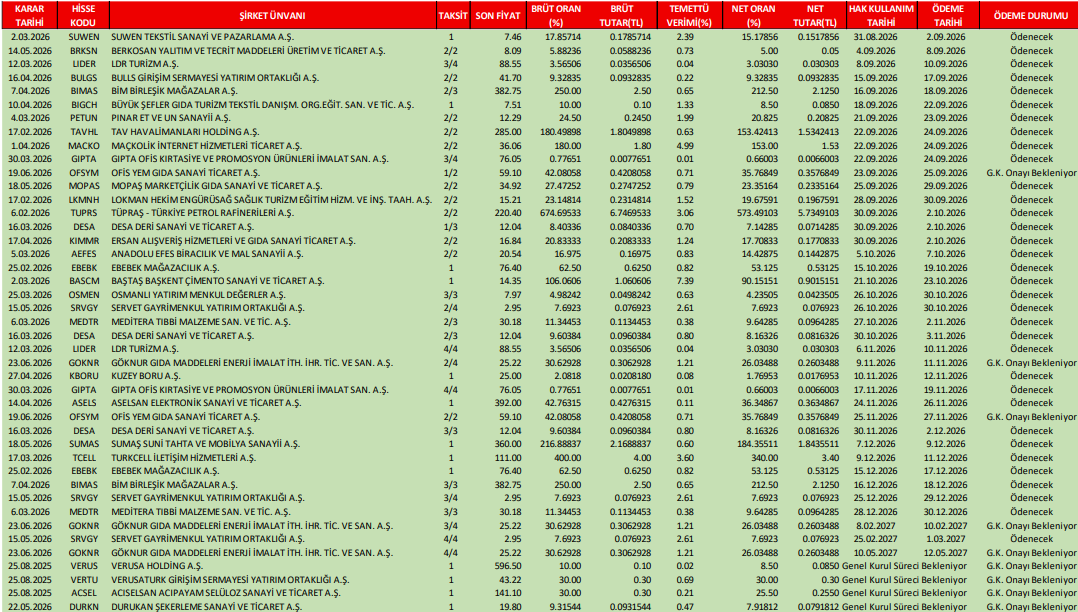Viewport: 1078px width, 612px height.
Task: Select the KIMMR code cell
Action: [x=85, y=240]
